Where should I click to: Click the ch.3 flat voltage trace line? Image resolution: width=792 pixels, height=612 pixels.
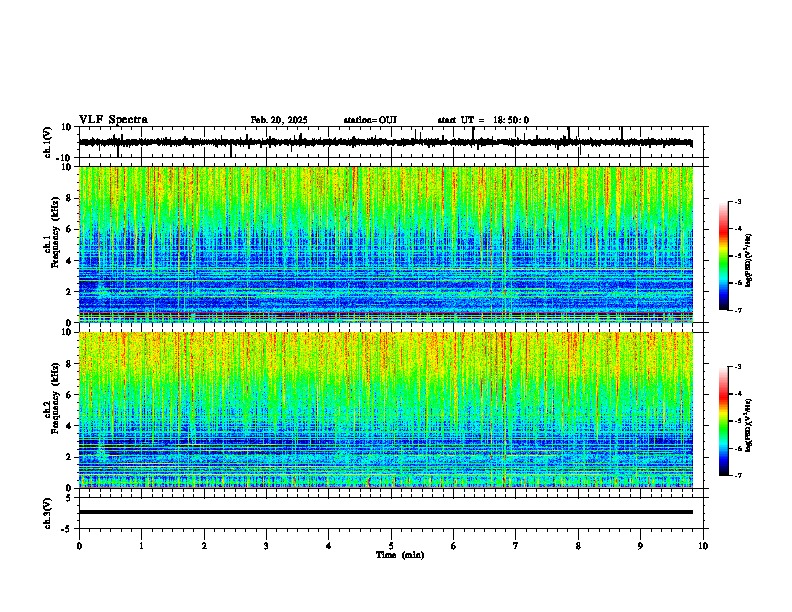(x=386, y=512)
